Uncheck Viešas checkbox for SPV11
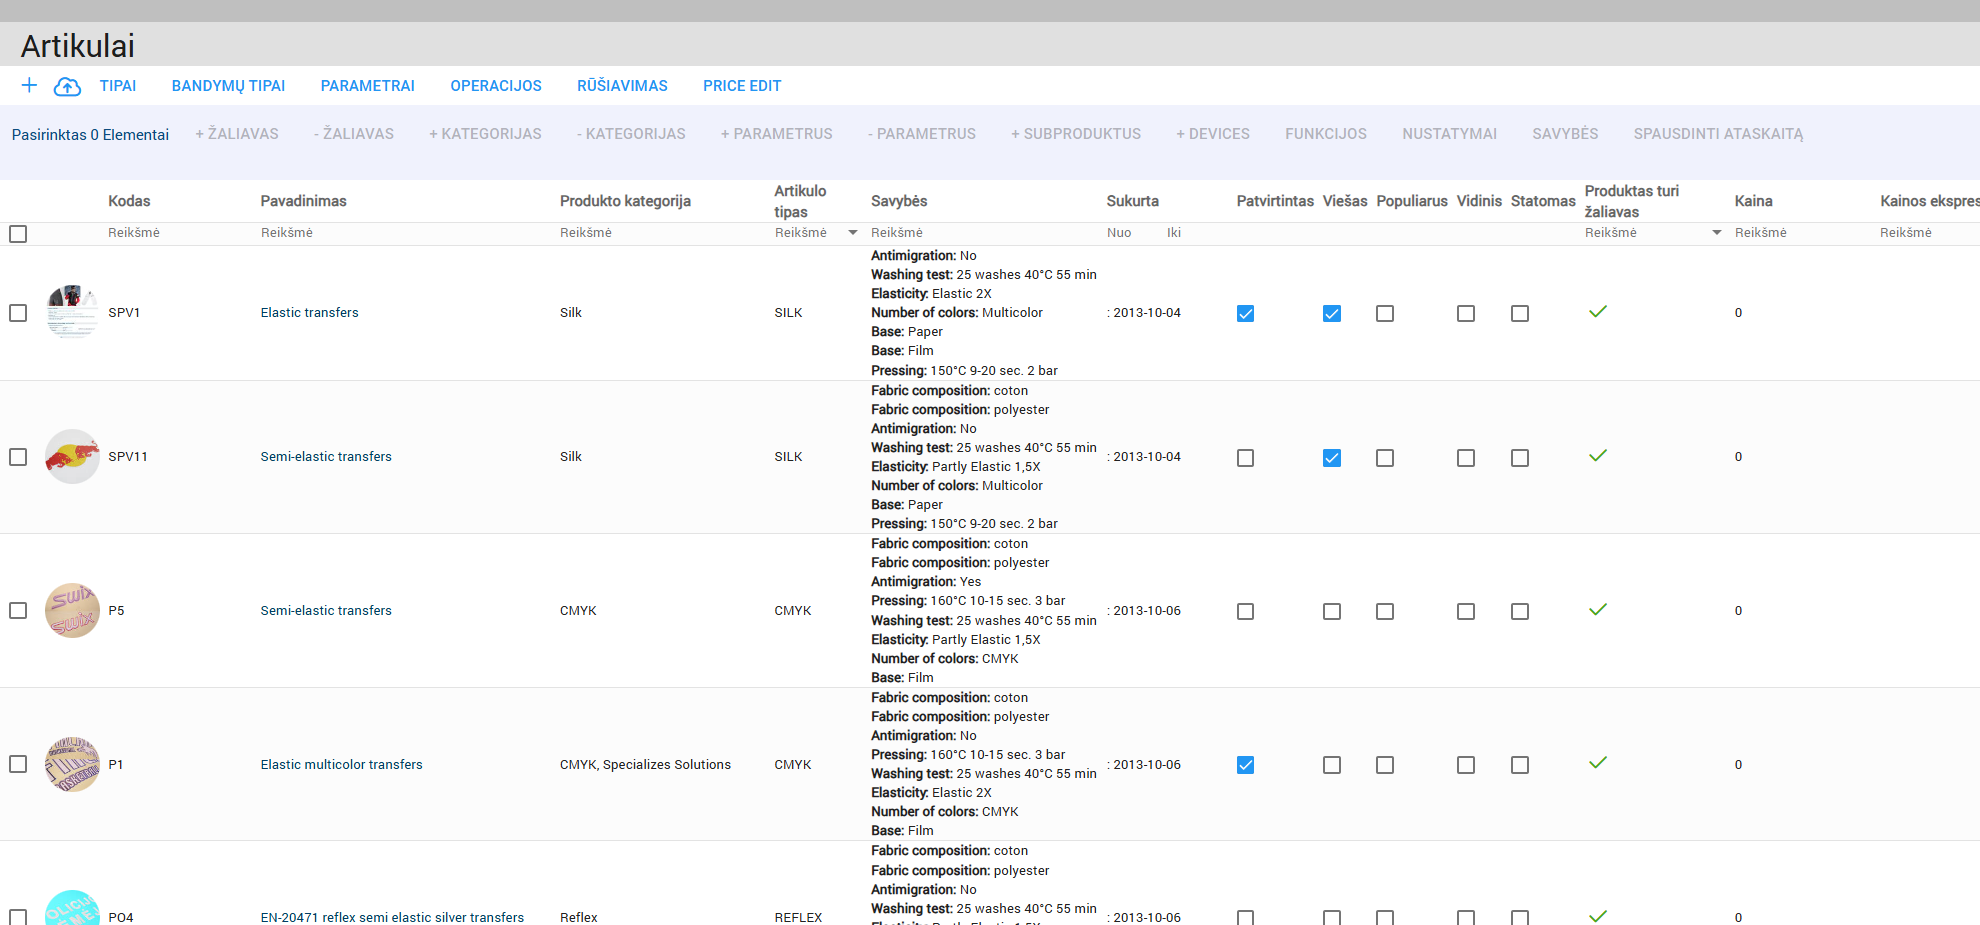The image size is (1980, 925). pyautogui.click(x=1331, y=458)
